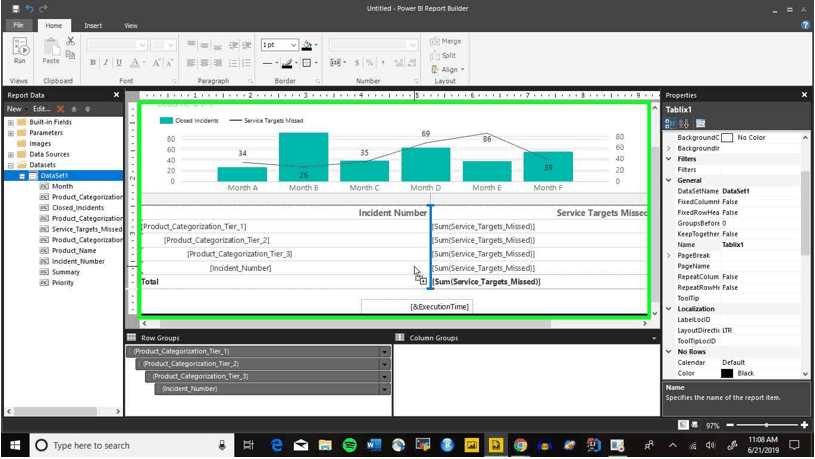Click the percent format icon

click(370, 63)
